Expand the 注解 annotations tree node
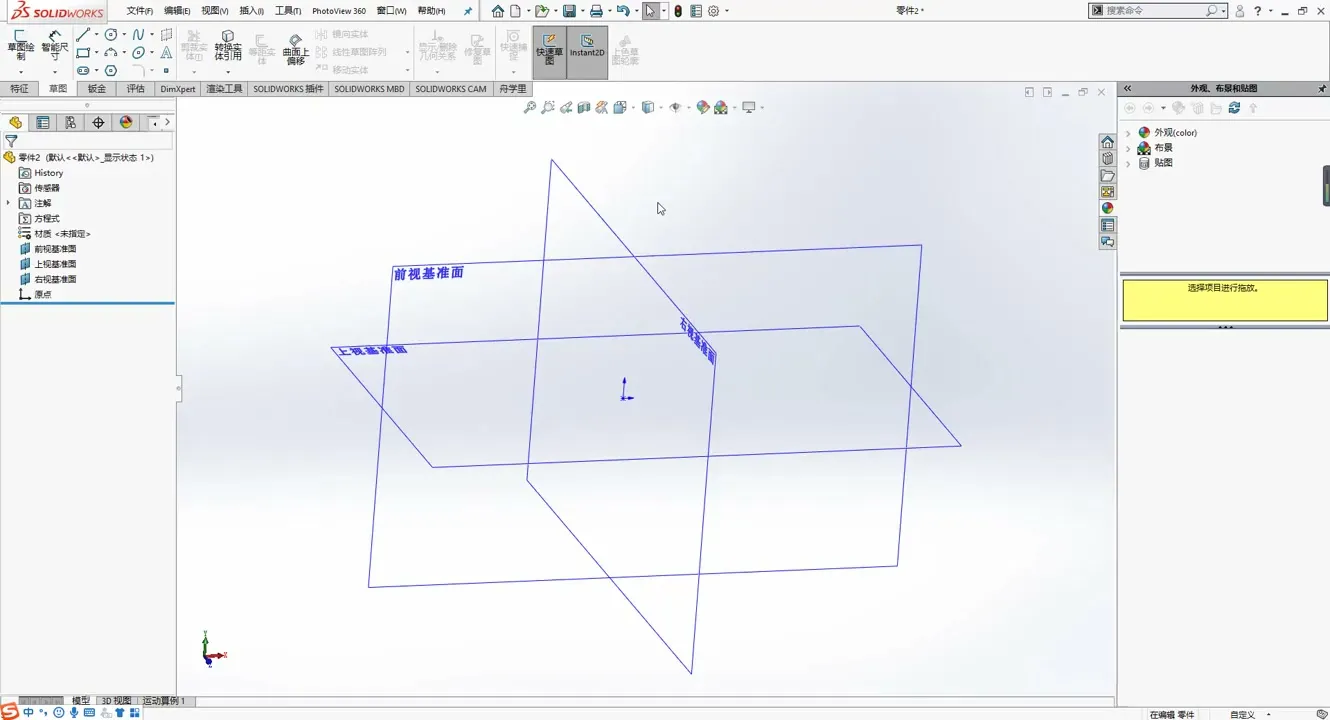This screenshot has width=1330, height=720. click(9, 203)
